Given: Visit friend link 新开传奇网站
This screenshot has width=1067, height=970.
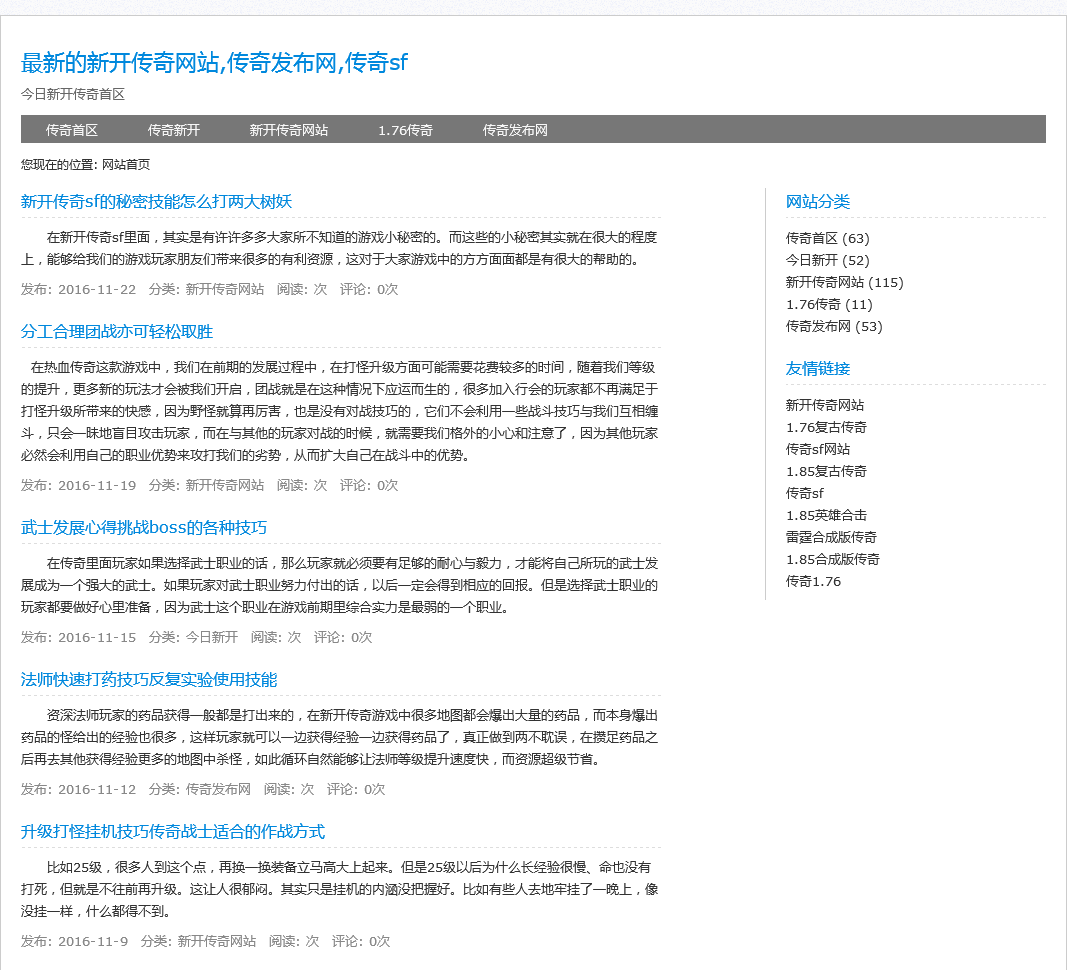Looking at the screenshot, I should (x=825, y=405).
